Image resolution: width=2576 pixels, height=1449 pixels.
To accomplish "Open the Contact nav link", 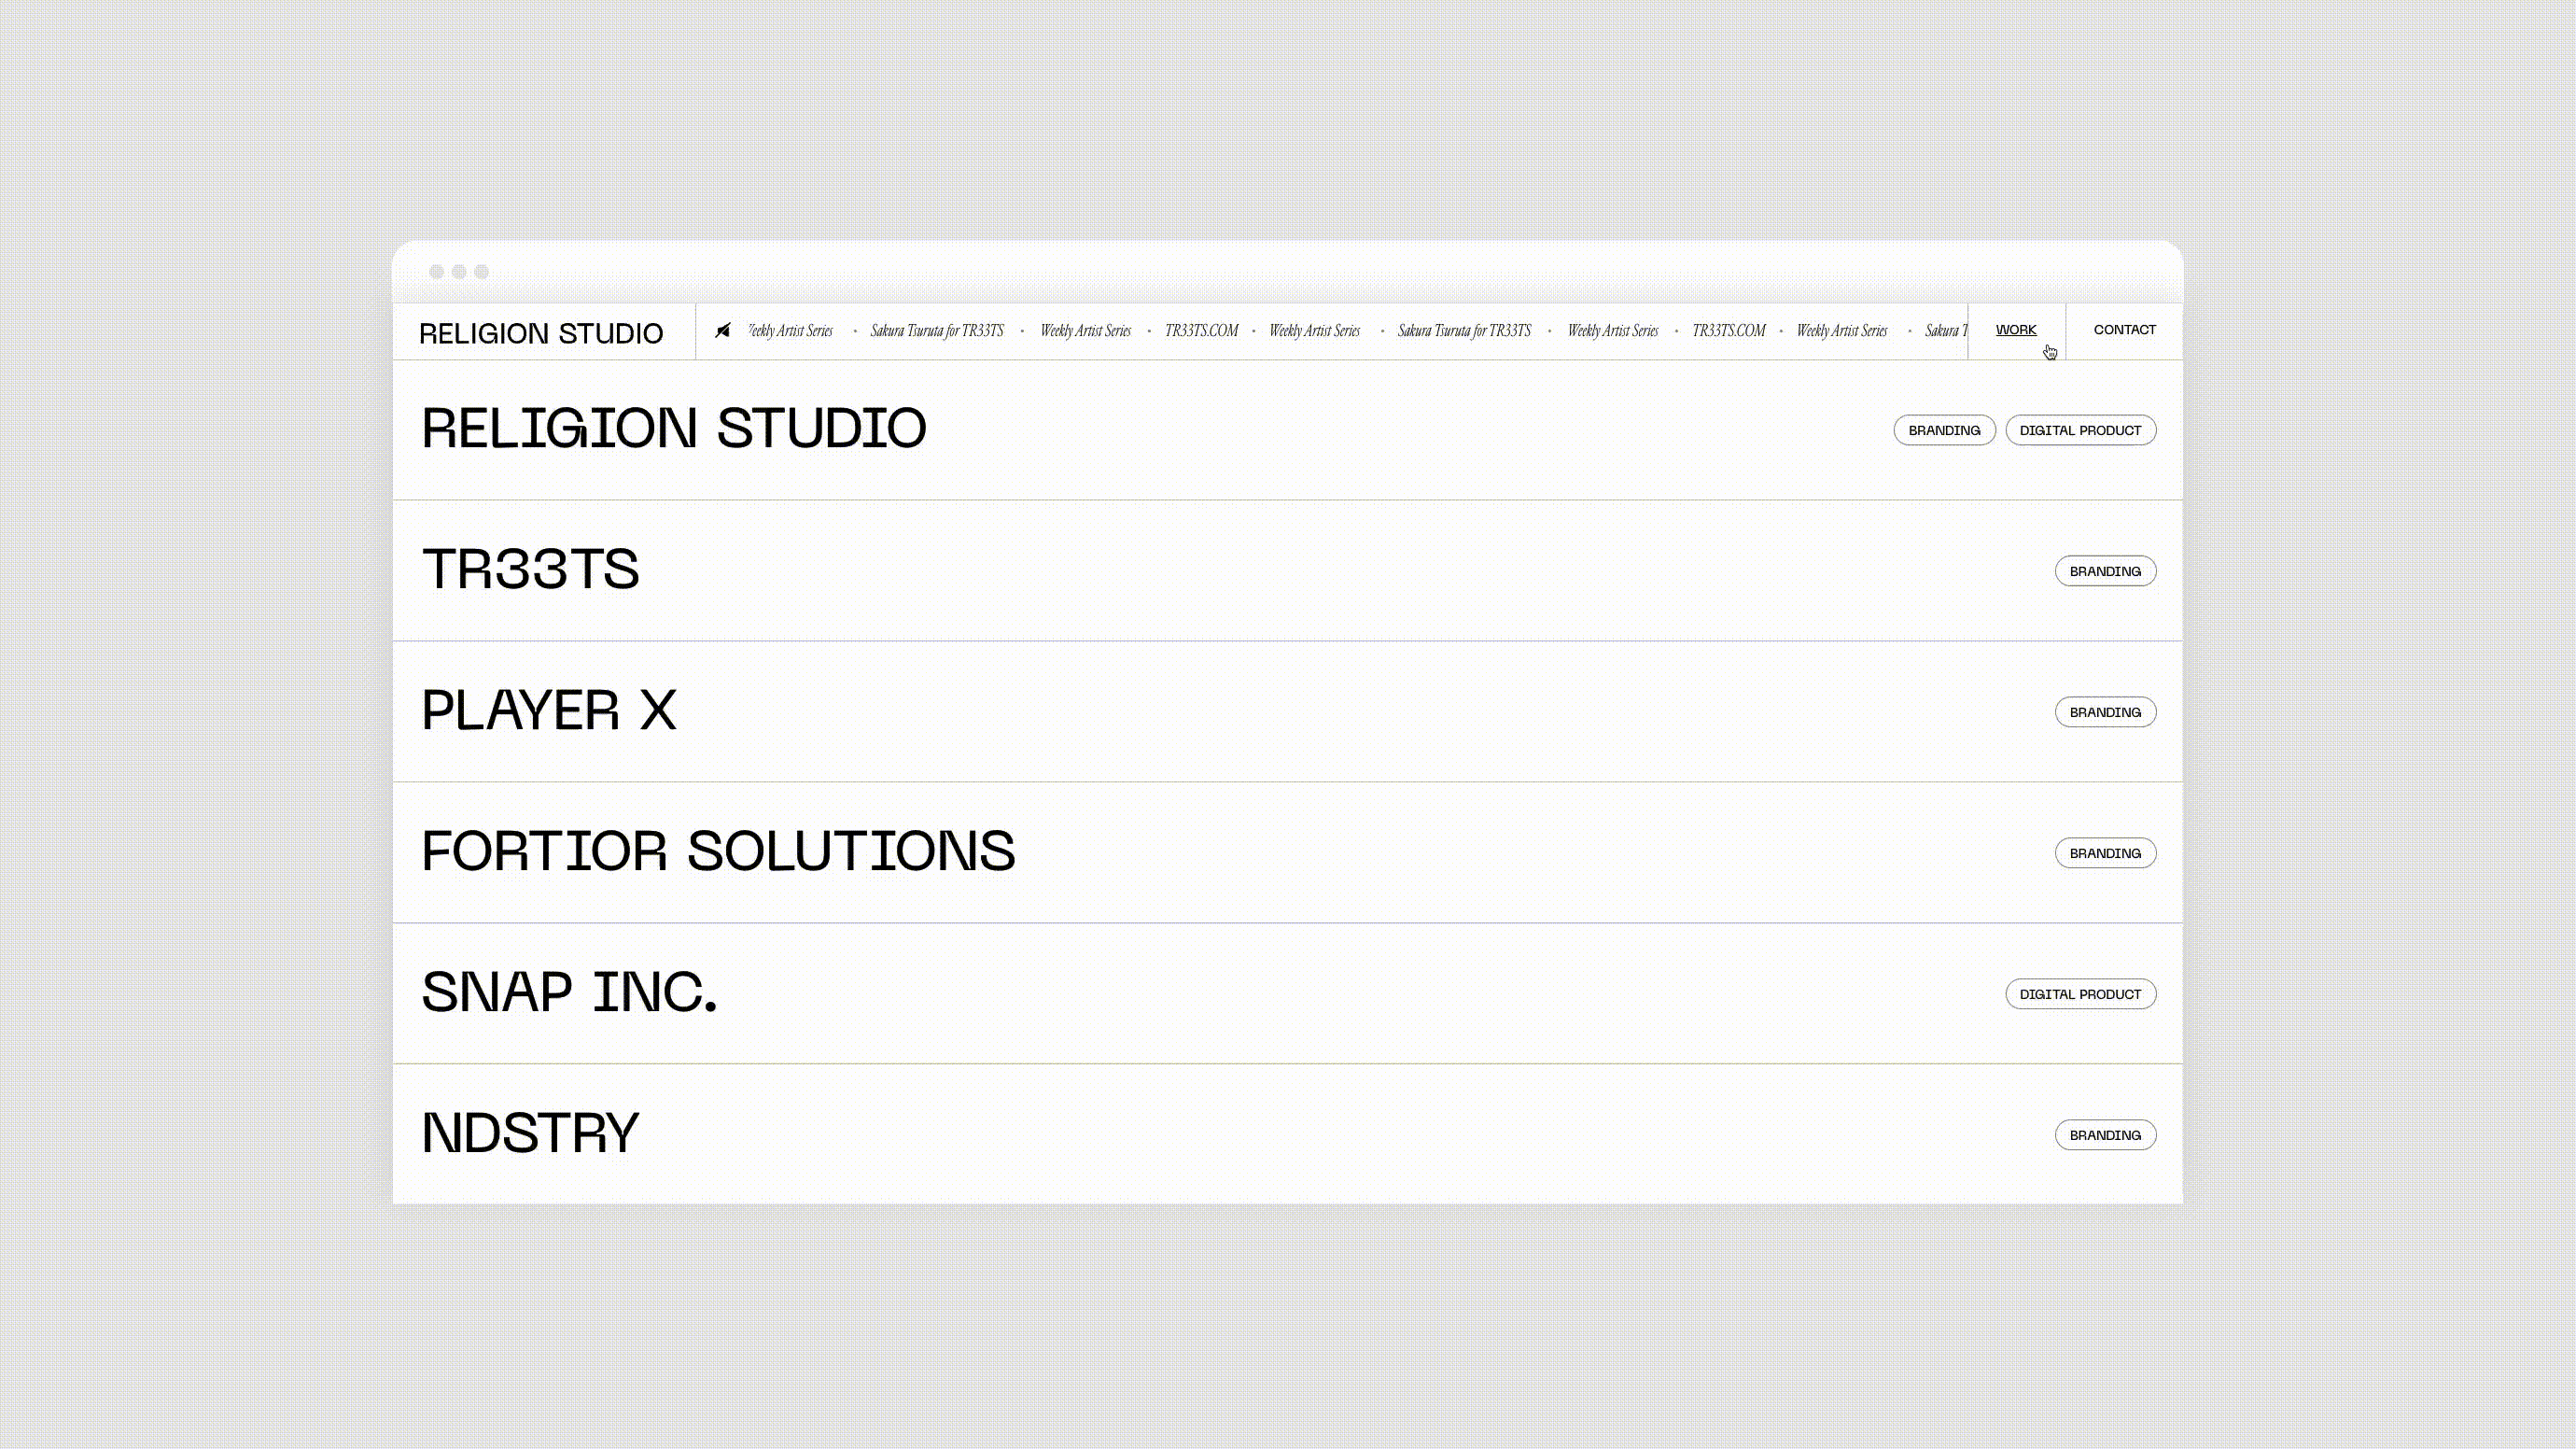I will (x=2124, y=330).
